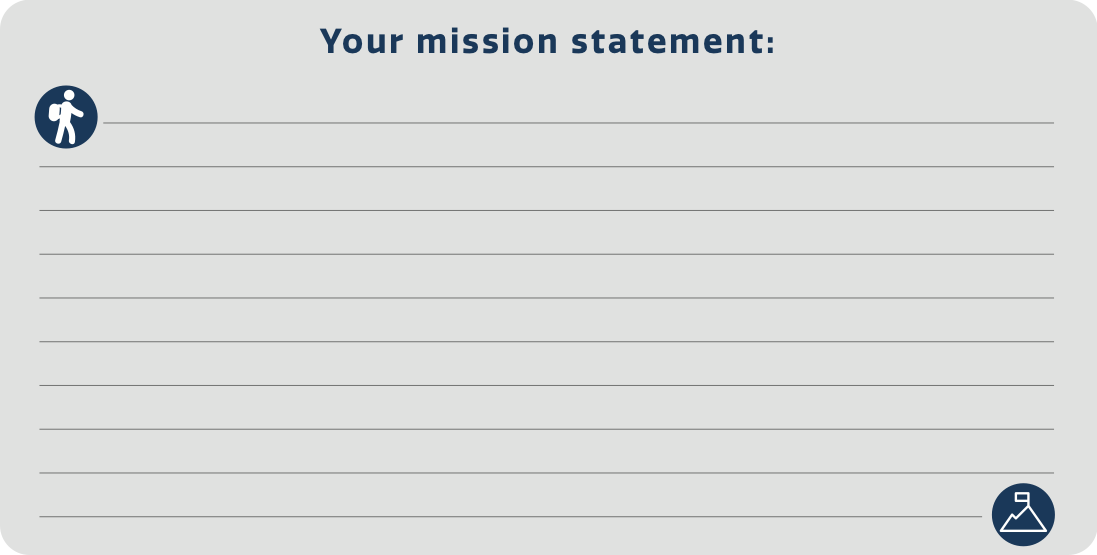Click the writing line beside the hiker icon
This screenshot has height=555, width=1097.
[x=579, y=123]
